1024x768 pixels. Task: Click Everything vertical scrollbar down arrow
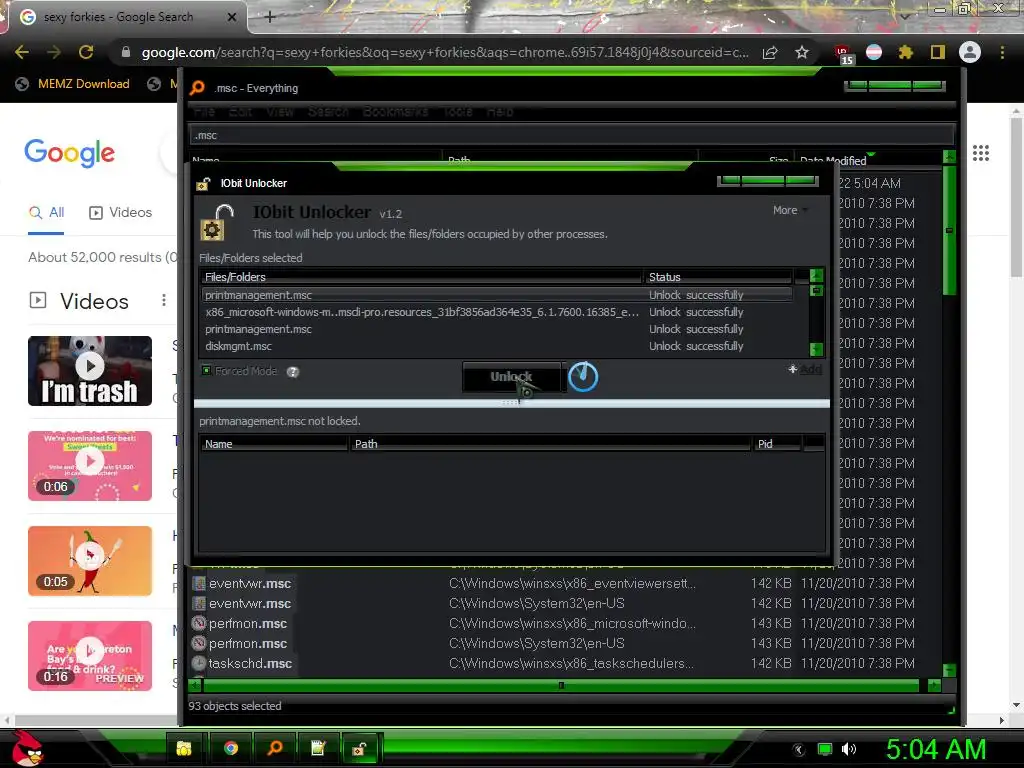[950, 670]
